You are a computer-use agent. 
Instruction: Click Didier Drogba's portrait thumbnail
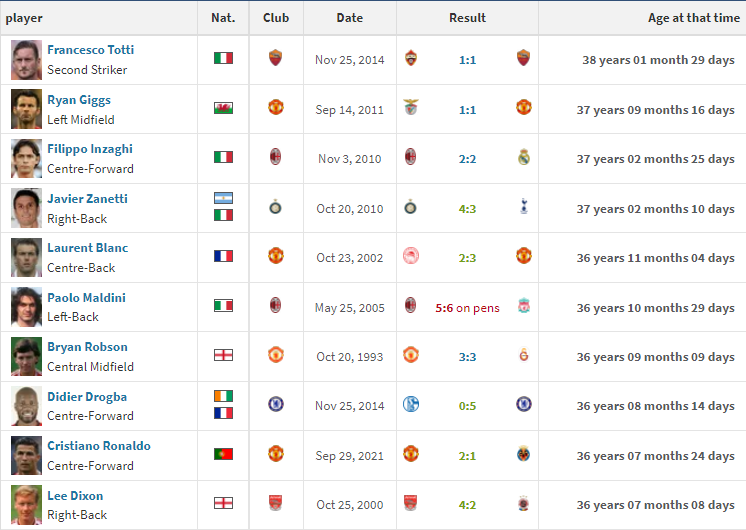click(x=27, y=406)
